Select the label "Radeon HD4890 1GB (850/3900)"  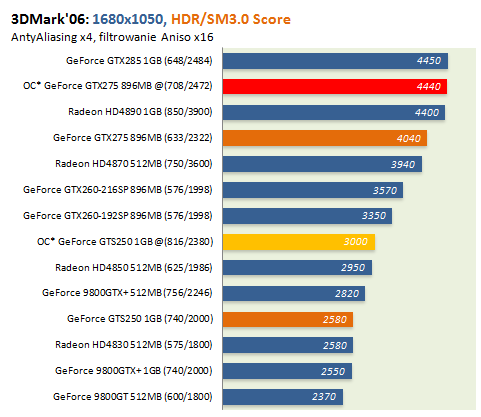(x=140, y=112)
